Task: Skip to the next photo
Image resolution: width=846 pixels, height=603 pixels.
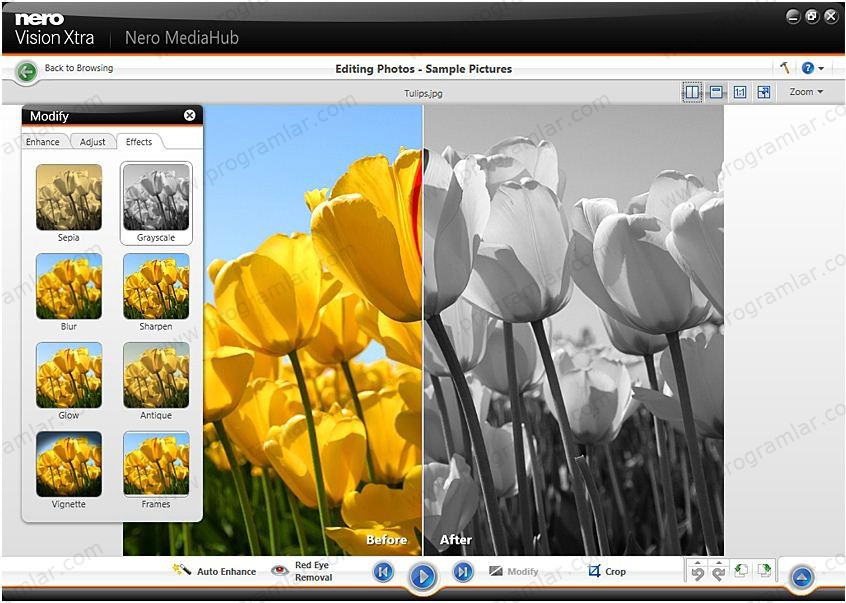Action: 462,572
